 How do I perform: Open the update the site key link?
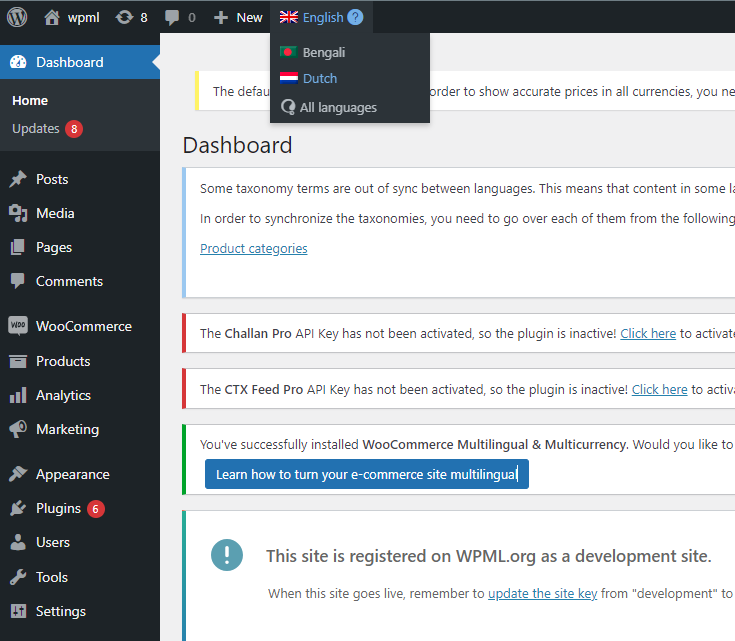542,593
